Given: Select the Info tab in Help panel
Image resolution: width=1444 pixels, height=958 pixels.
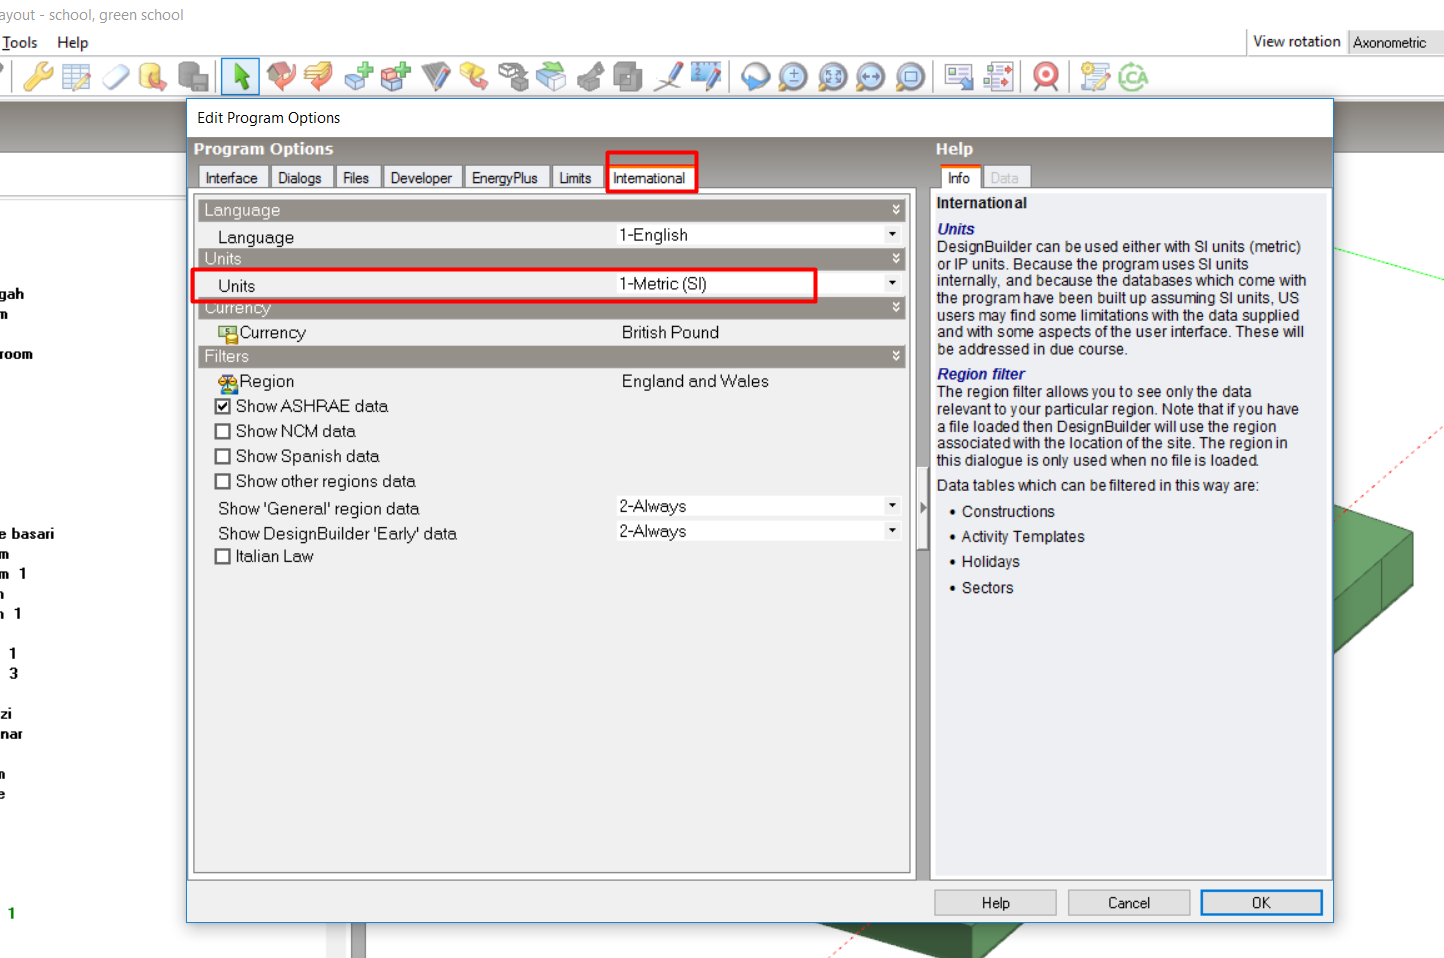Looking at the screenshot, I should pos(959,178).
